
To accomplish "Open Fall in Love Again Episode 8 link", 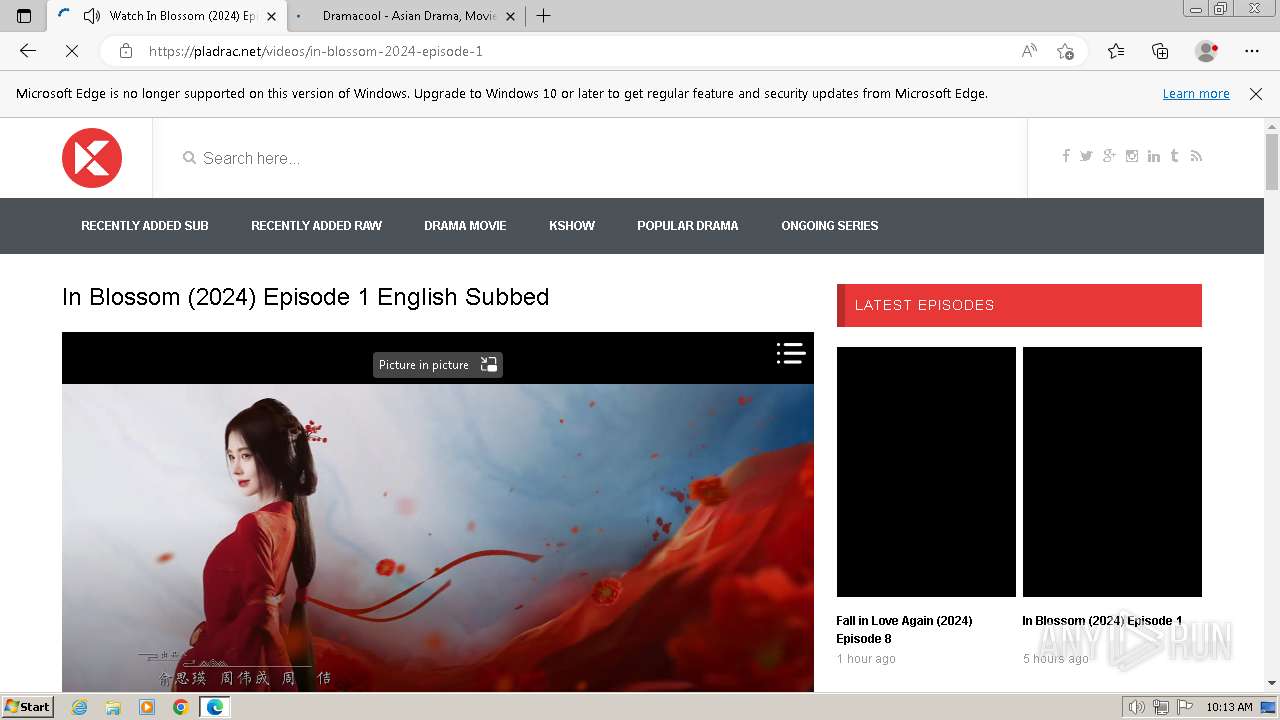I will click(x=904, y=630).
